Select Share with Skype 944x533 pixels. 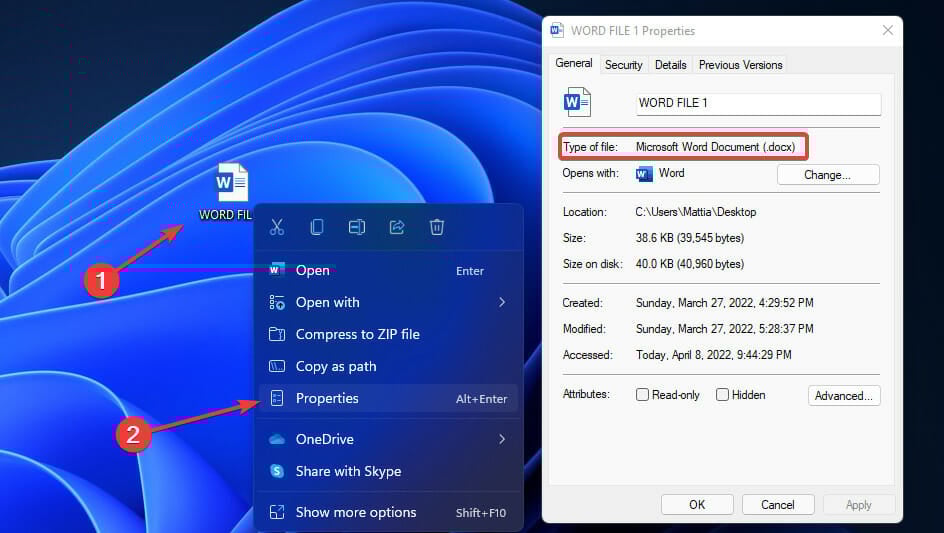click(x=388, y=471)
